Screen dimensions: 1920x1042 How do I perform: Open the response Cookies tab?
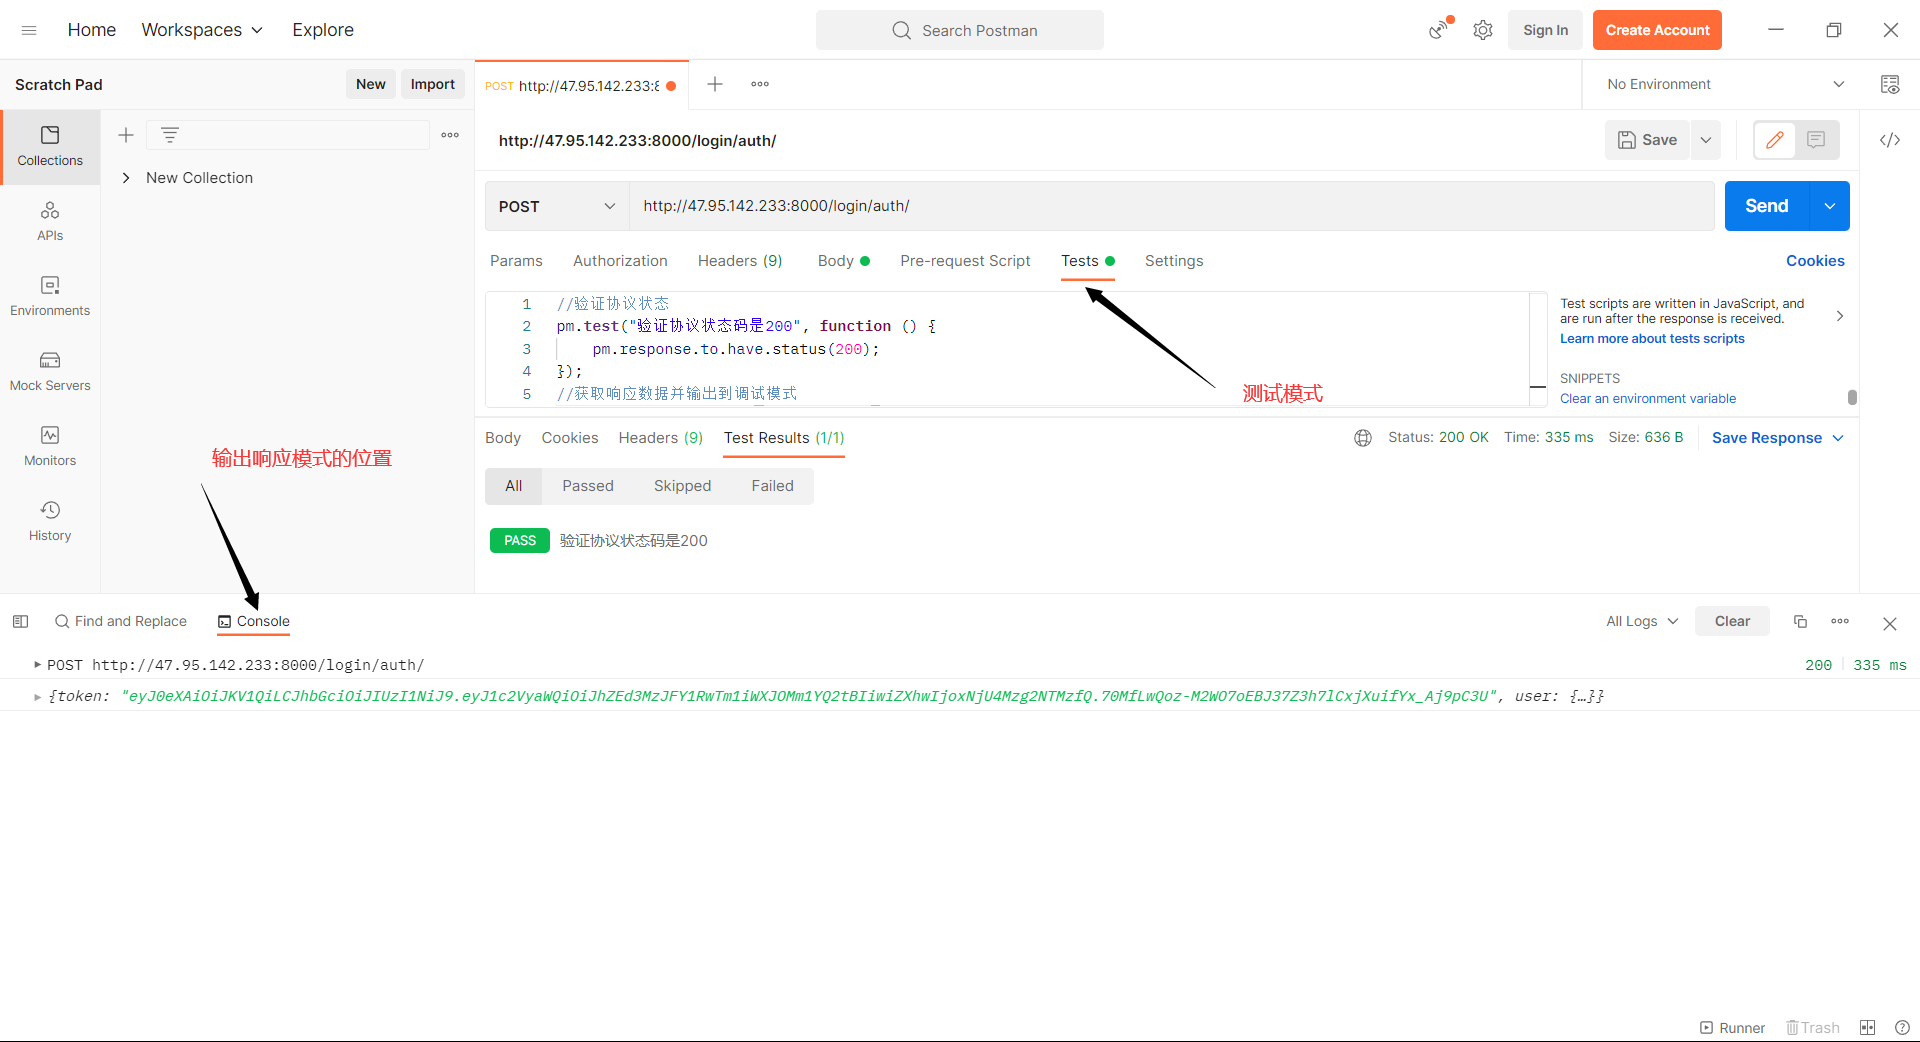570,438
